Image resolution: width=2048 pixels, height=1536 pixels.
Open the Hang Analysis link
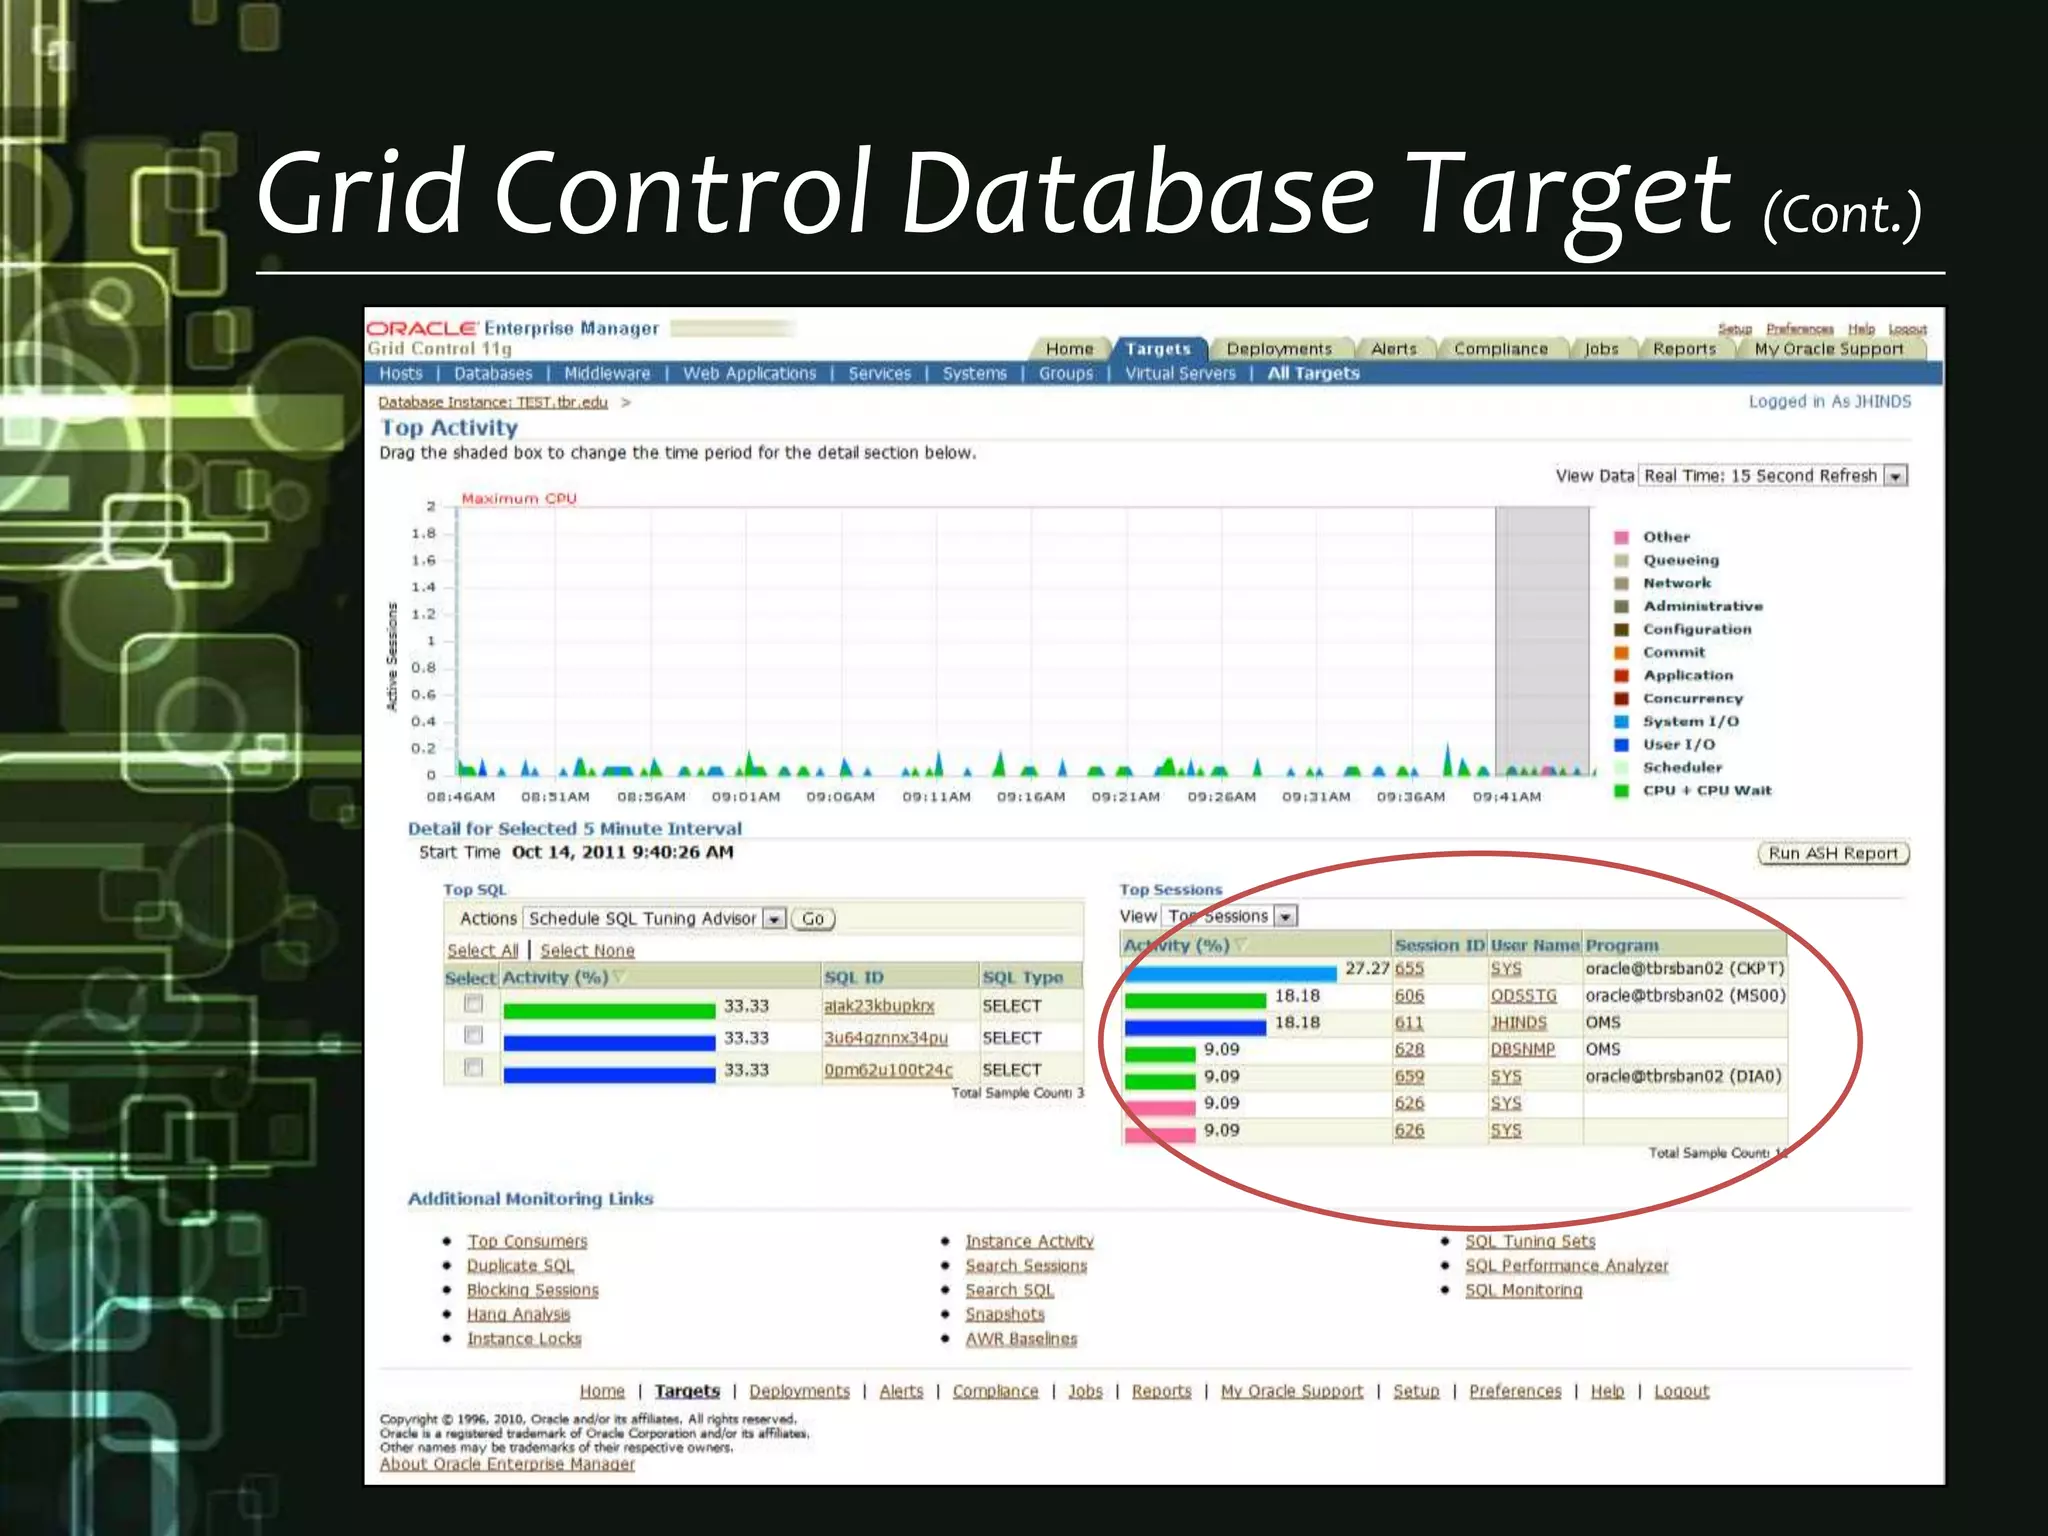[x=518, y=1315]
